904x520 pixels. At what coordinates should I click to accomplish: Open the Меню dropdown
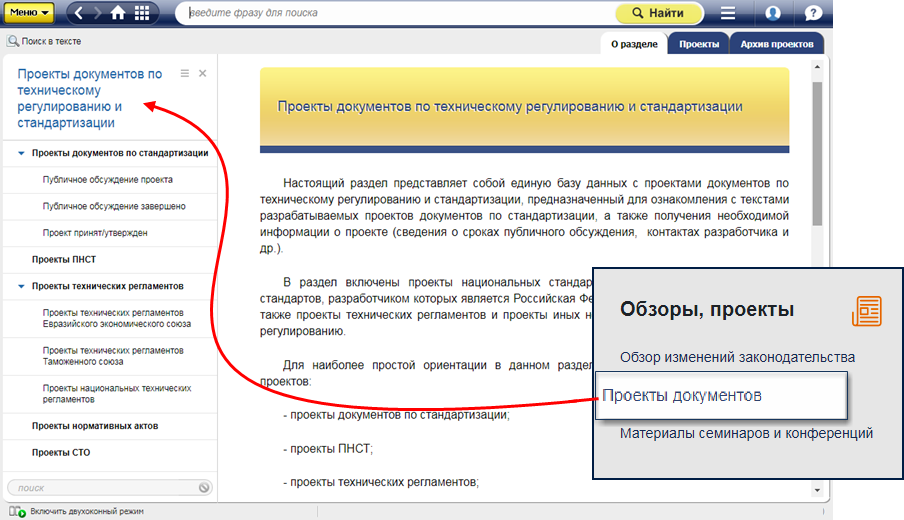point(30,13)
